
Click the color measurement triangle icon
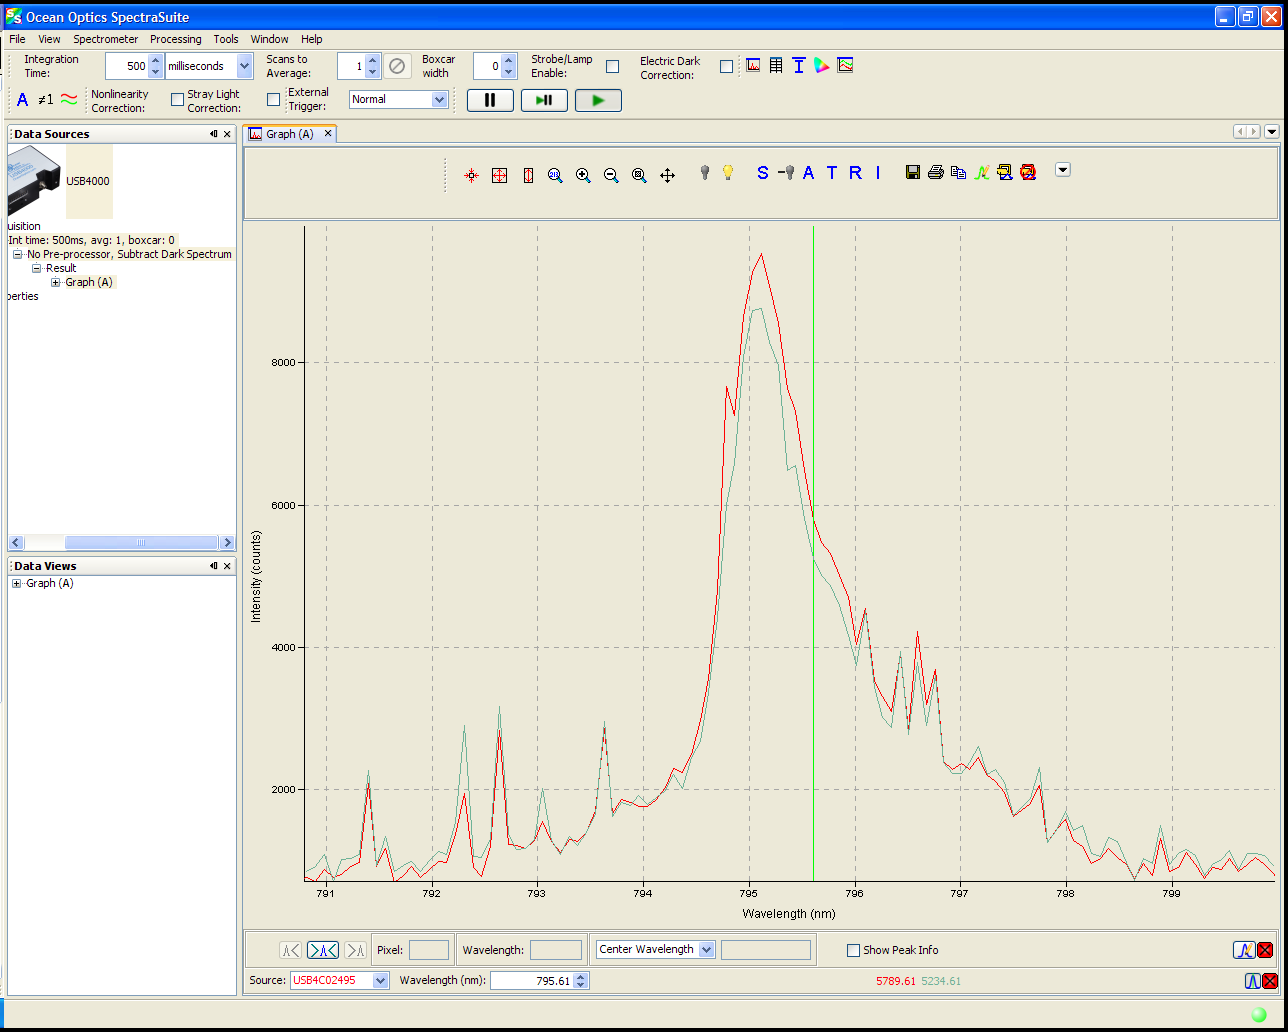point(822,65)
